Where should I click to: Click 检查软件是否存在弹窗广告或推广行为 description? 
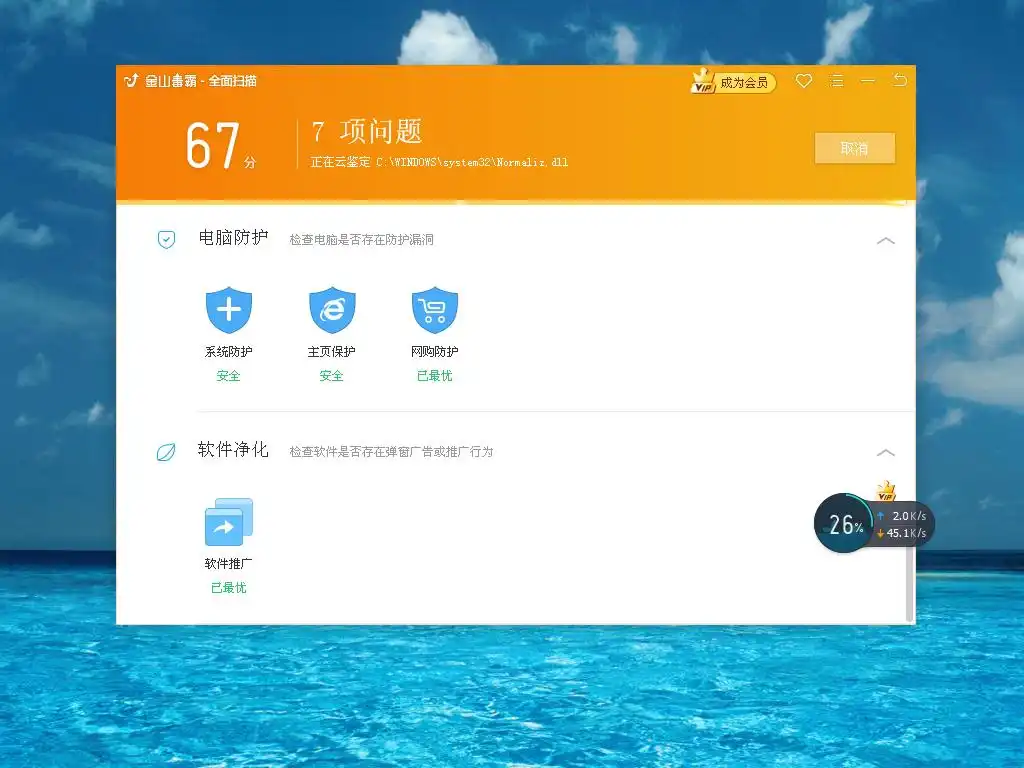(391, 452)
